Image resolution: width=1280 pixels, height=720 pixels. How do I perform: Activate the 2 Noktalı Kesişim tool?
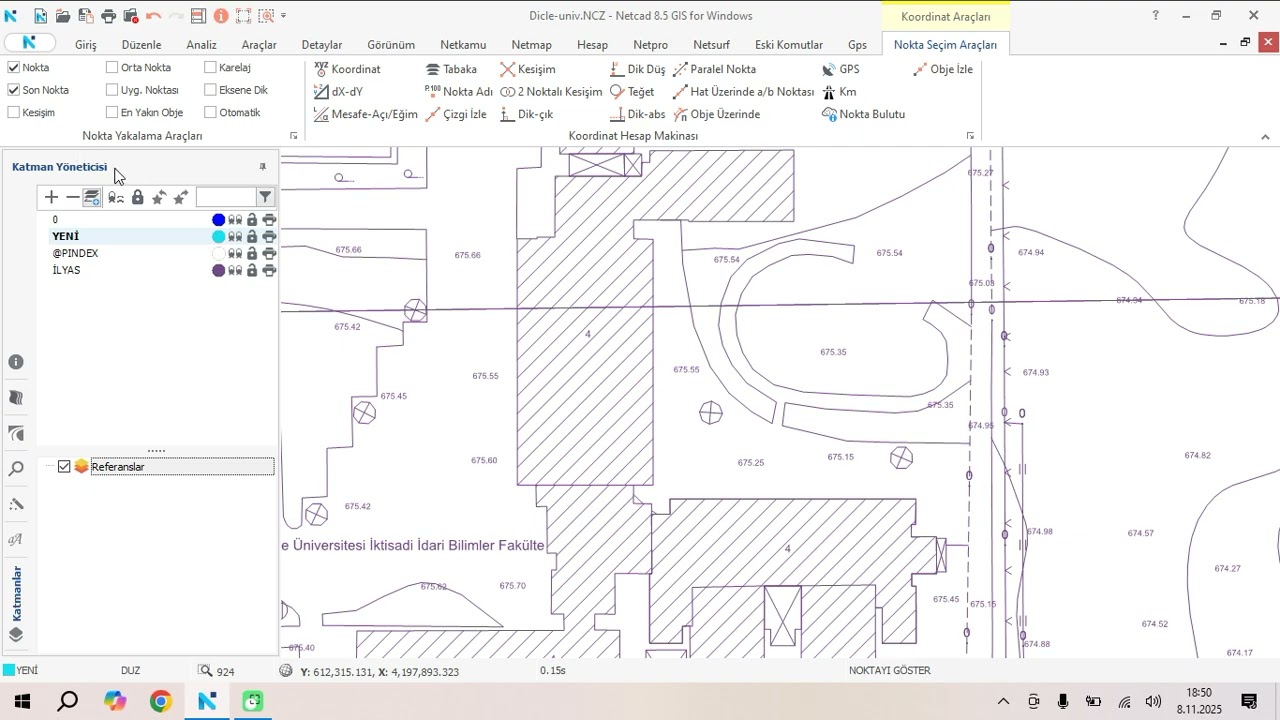tap(551, 91)
